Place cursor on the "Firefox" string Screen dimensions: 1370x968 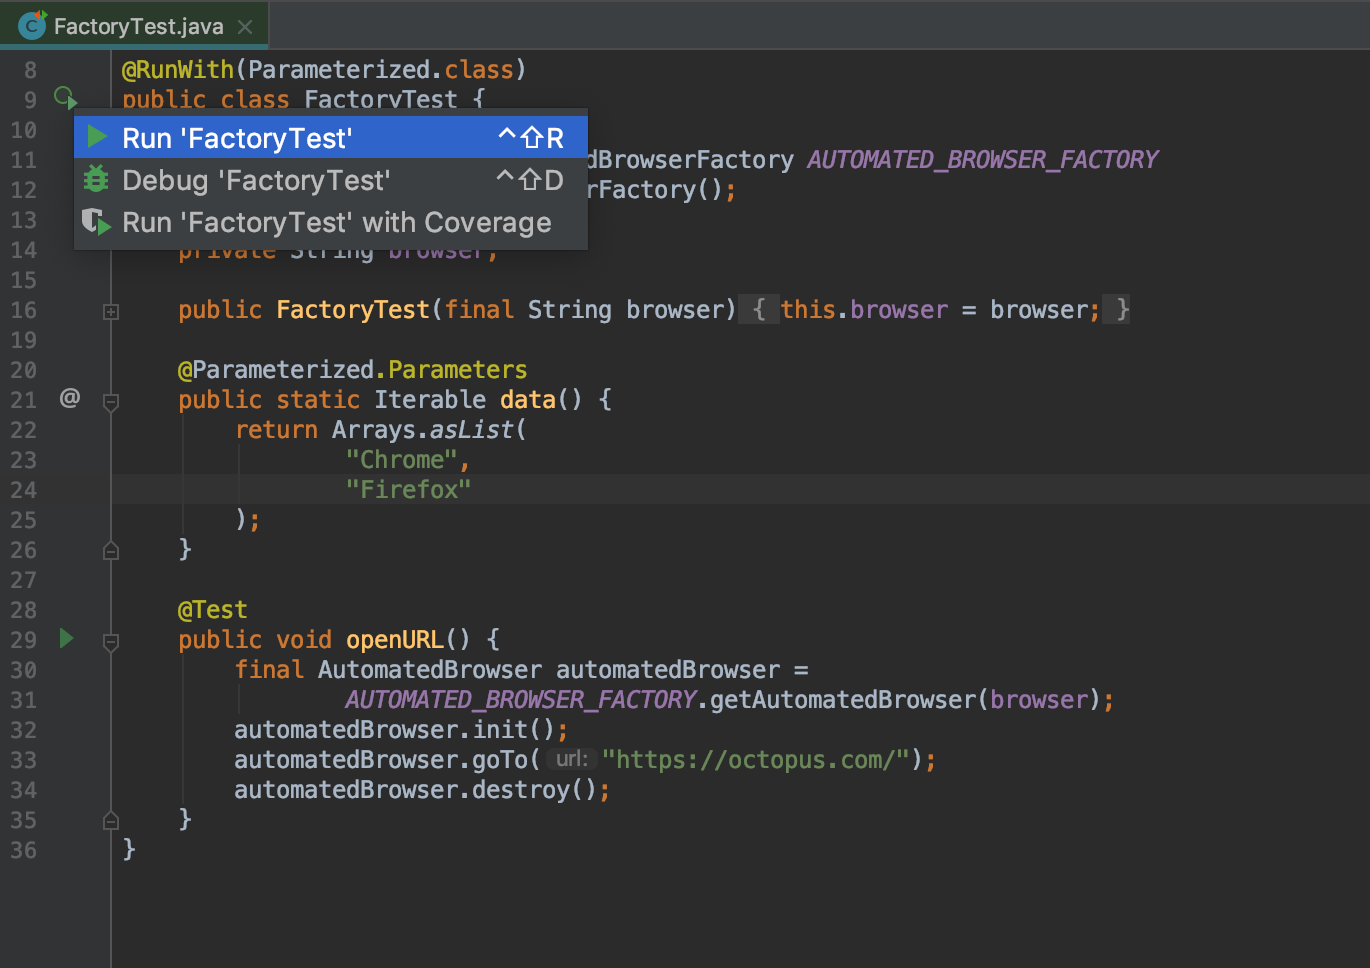(x=408, y=490)
